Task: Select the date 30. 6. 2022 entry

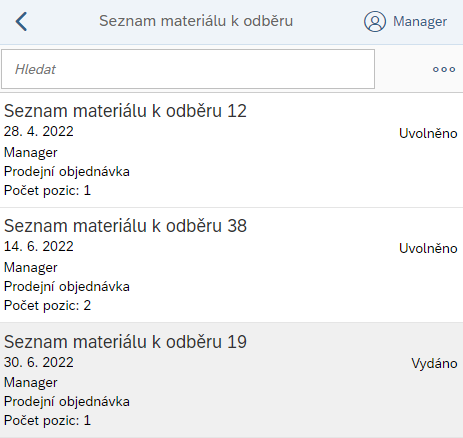Action: [39, 362]
